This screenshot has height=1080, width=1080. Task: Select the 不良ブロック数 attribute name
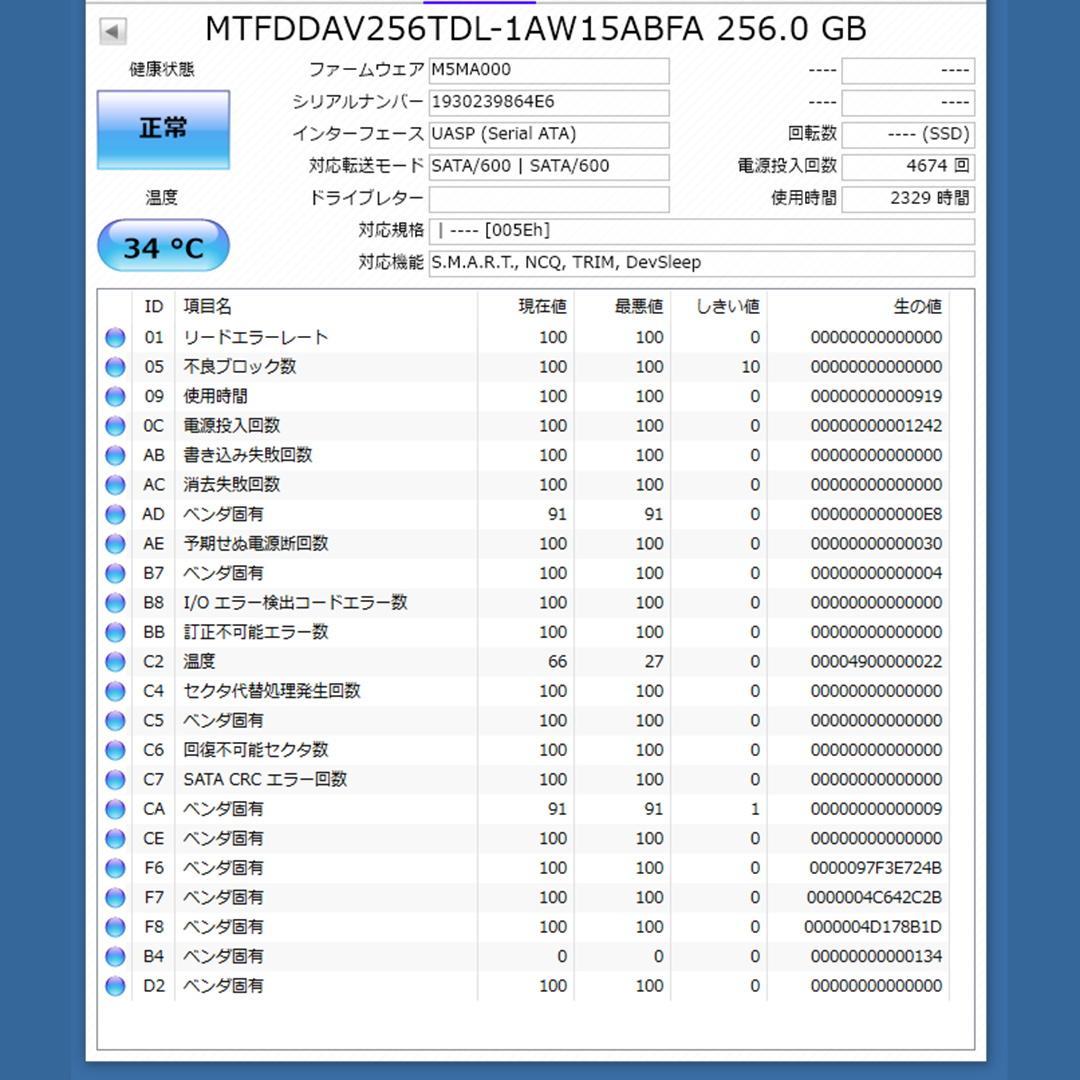coord(240,367)
